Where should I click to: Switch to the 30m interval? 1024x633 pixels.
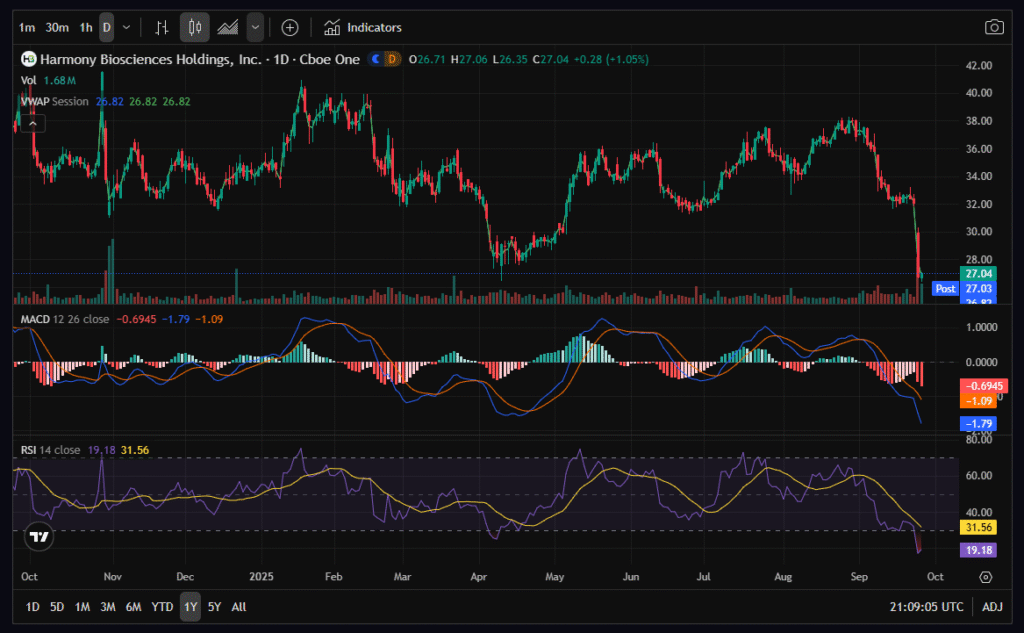pos(57,27)
